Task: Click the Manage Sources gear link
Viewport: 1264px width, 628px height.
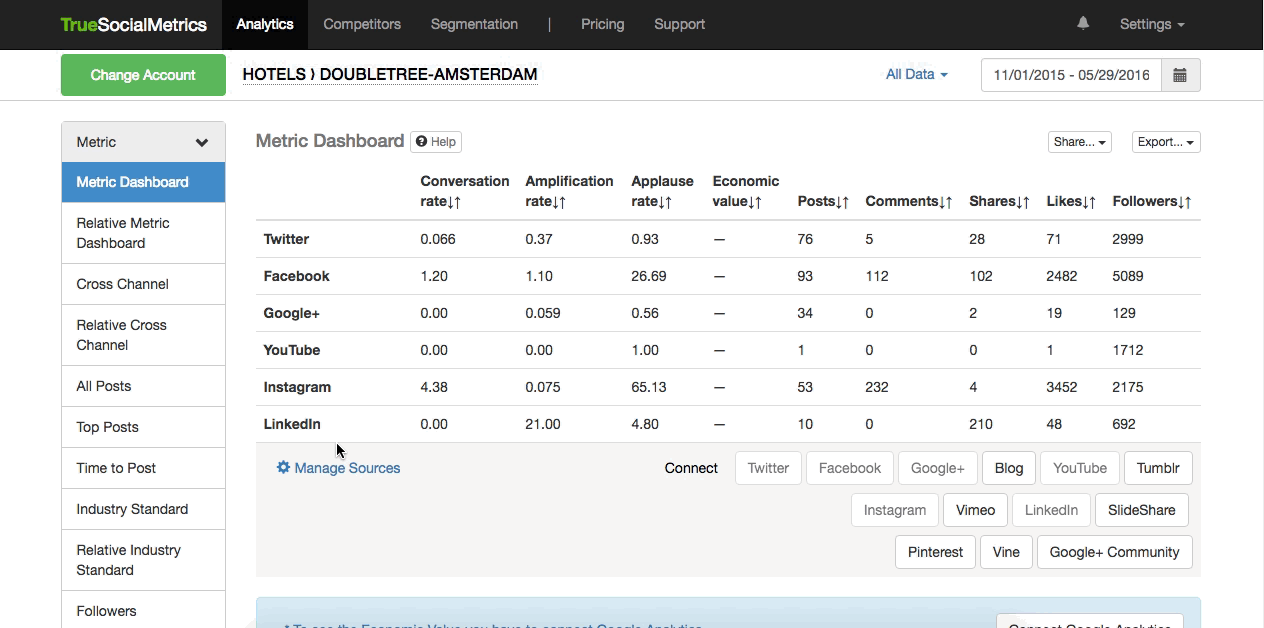Action: point(338,468)
